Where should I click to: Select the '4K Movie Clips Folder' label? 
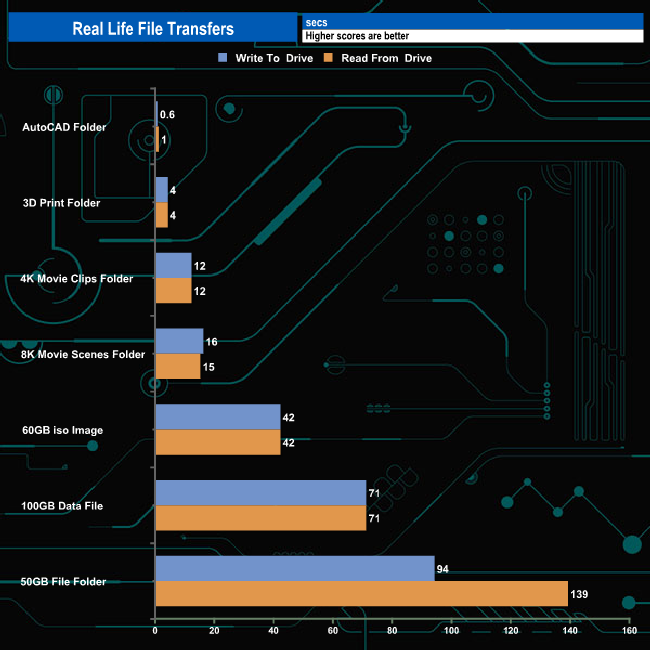click(x=77, y=279)
